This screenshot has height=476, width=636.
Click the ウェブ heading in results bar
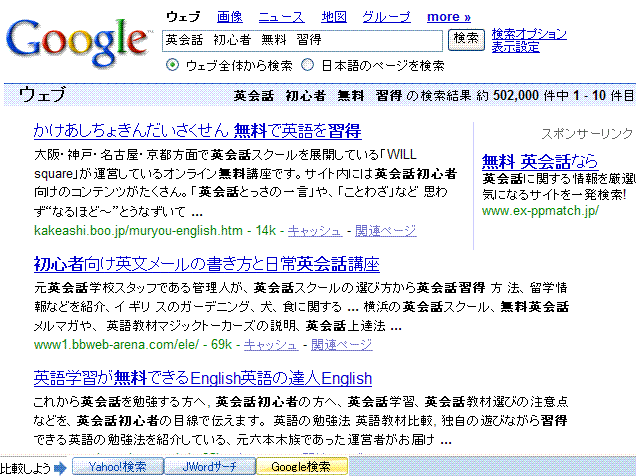tap(42, 95)
